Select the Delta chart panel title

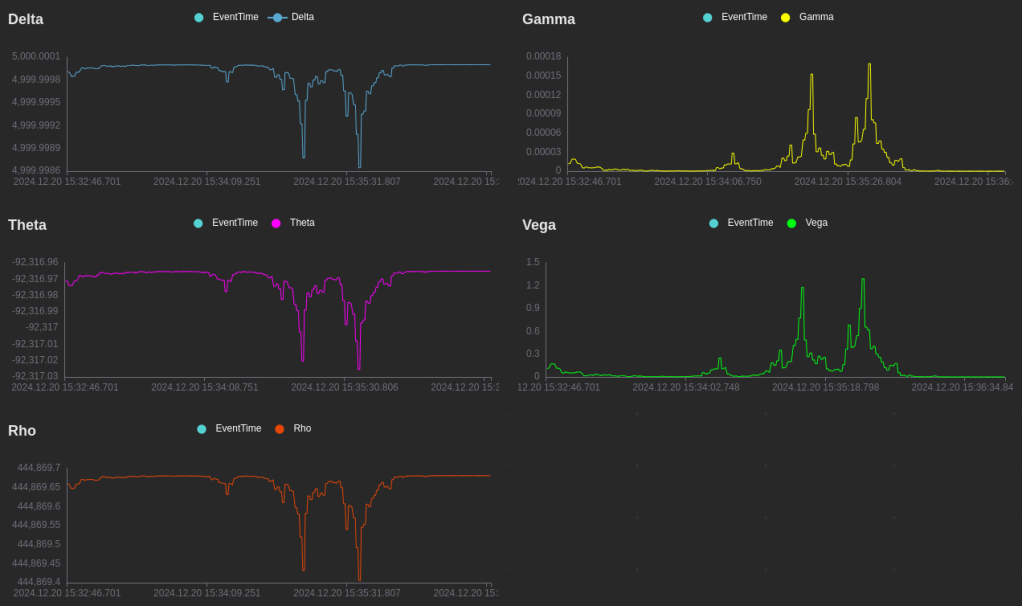coord(26,19)
